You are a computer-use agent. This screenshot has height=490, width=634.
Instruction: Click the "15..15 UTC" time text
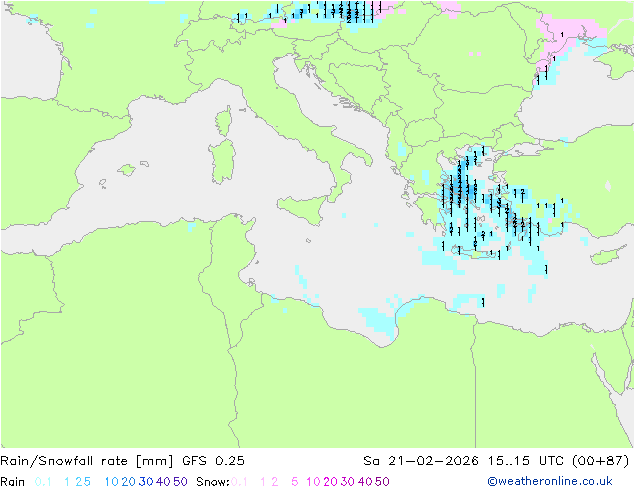coord(526,461)
